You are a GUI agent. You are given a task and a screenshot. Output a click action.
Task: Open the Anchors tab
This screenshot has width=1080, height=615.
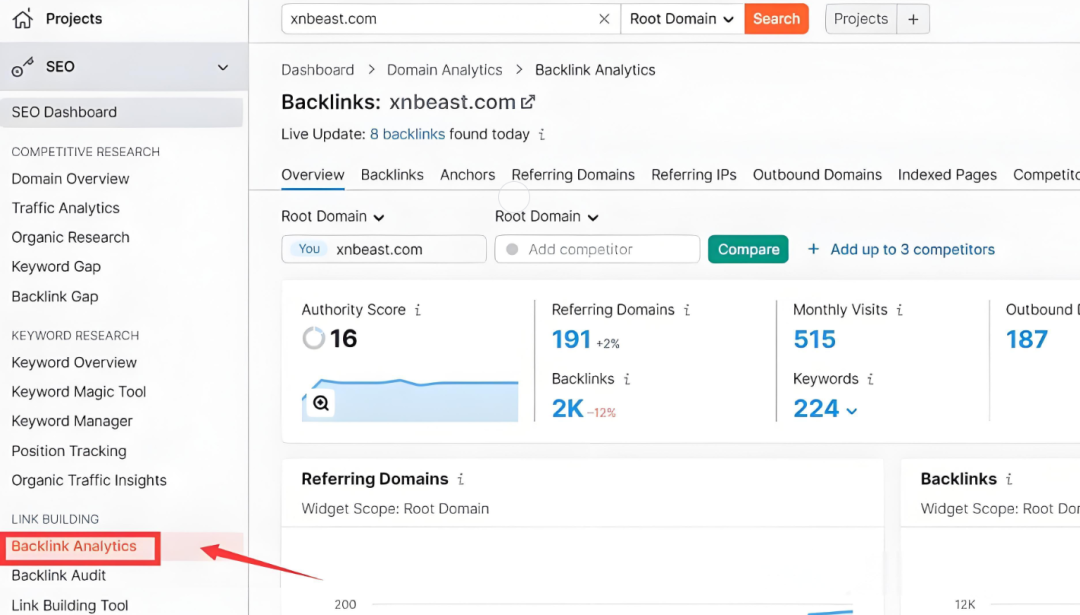[468, 175]
